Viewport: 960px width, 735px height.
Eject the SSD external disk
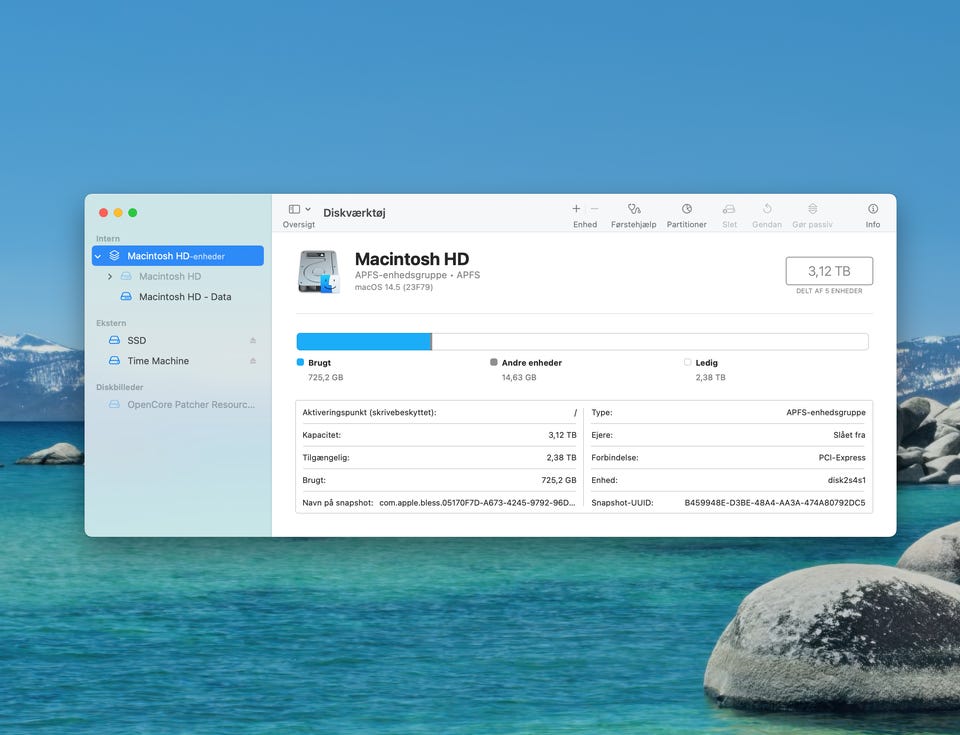pos(253,341)
